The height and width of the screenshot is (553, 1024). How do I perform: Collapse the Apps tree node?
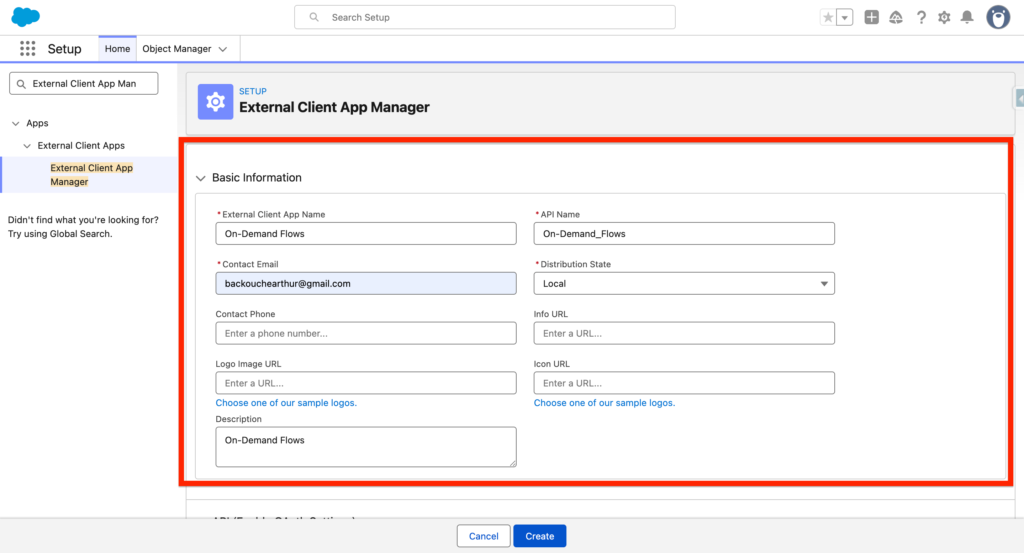tap(16, 124)
